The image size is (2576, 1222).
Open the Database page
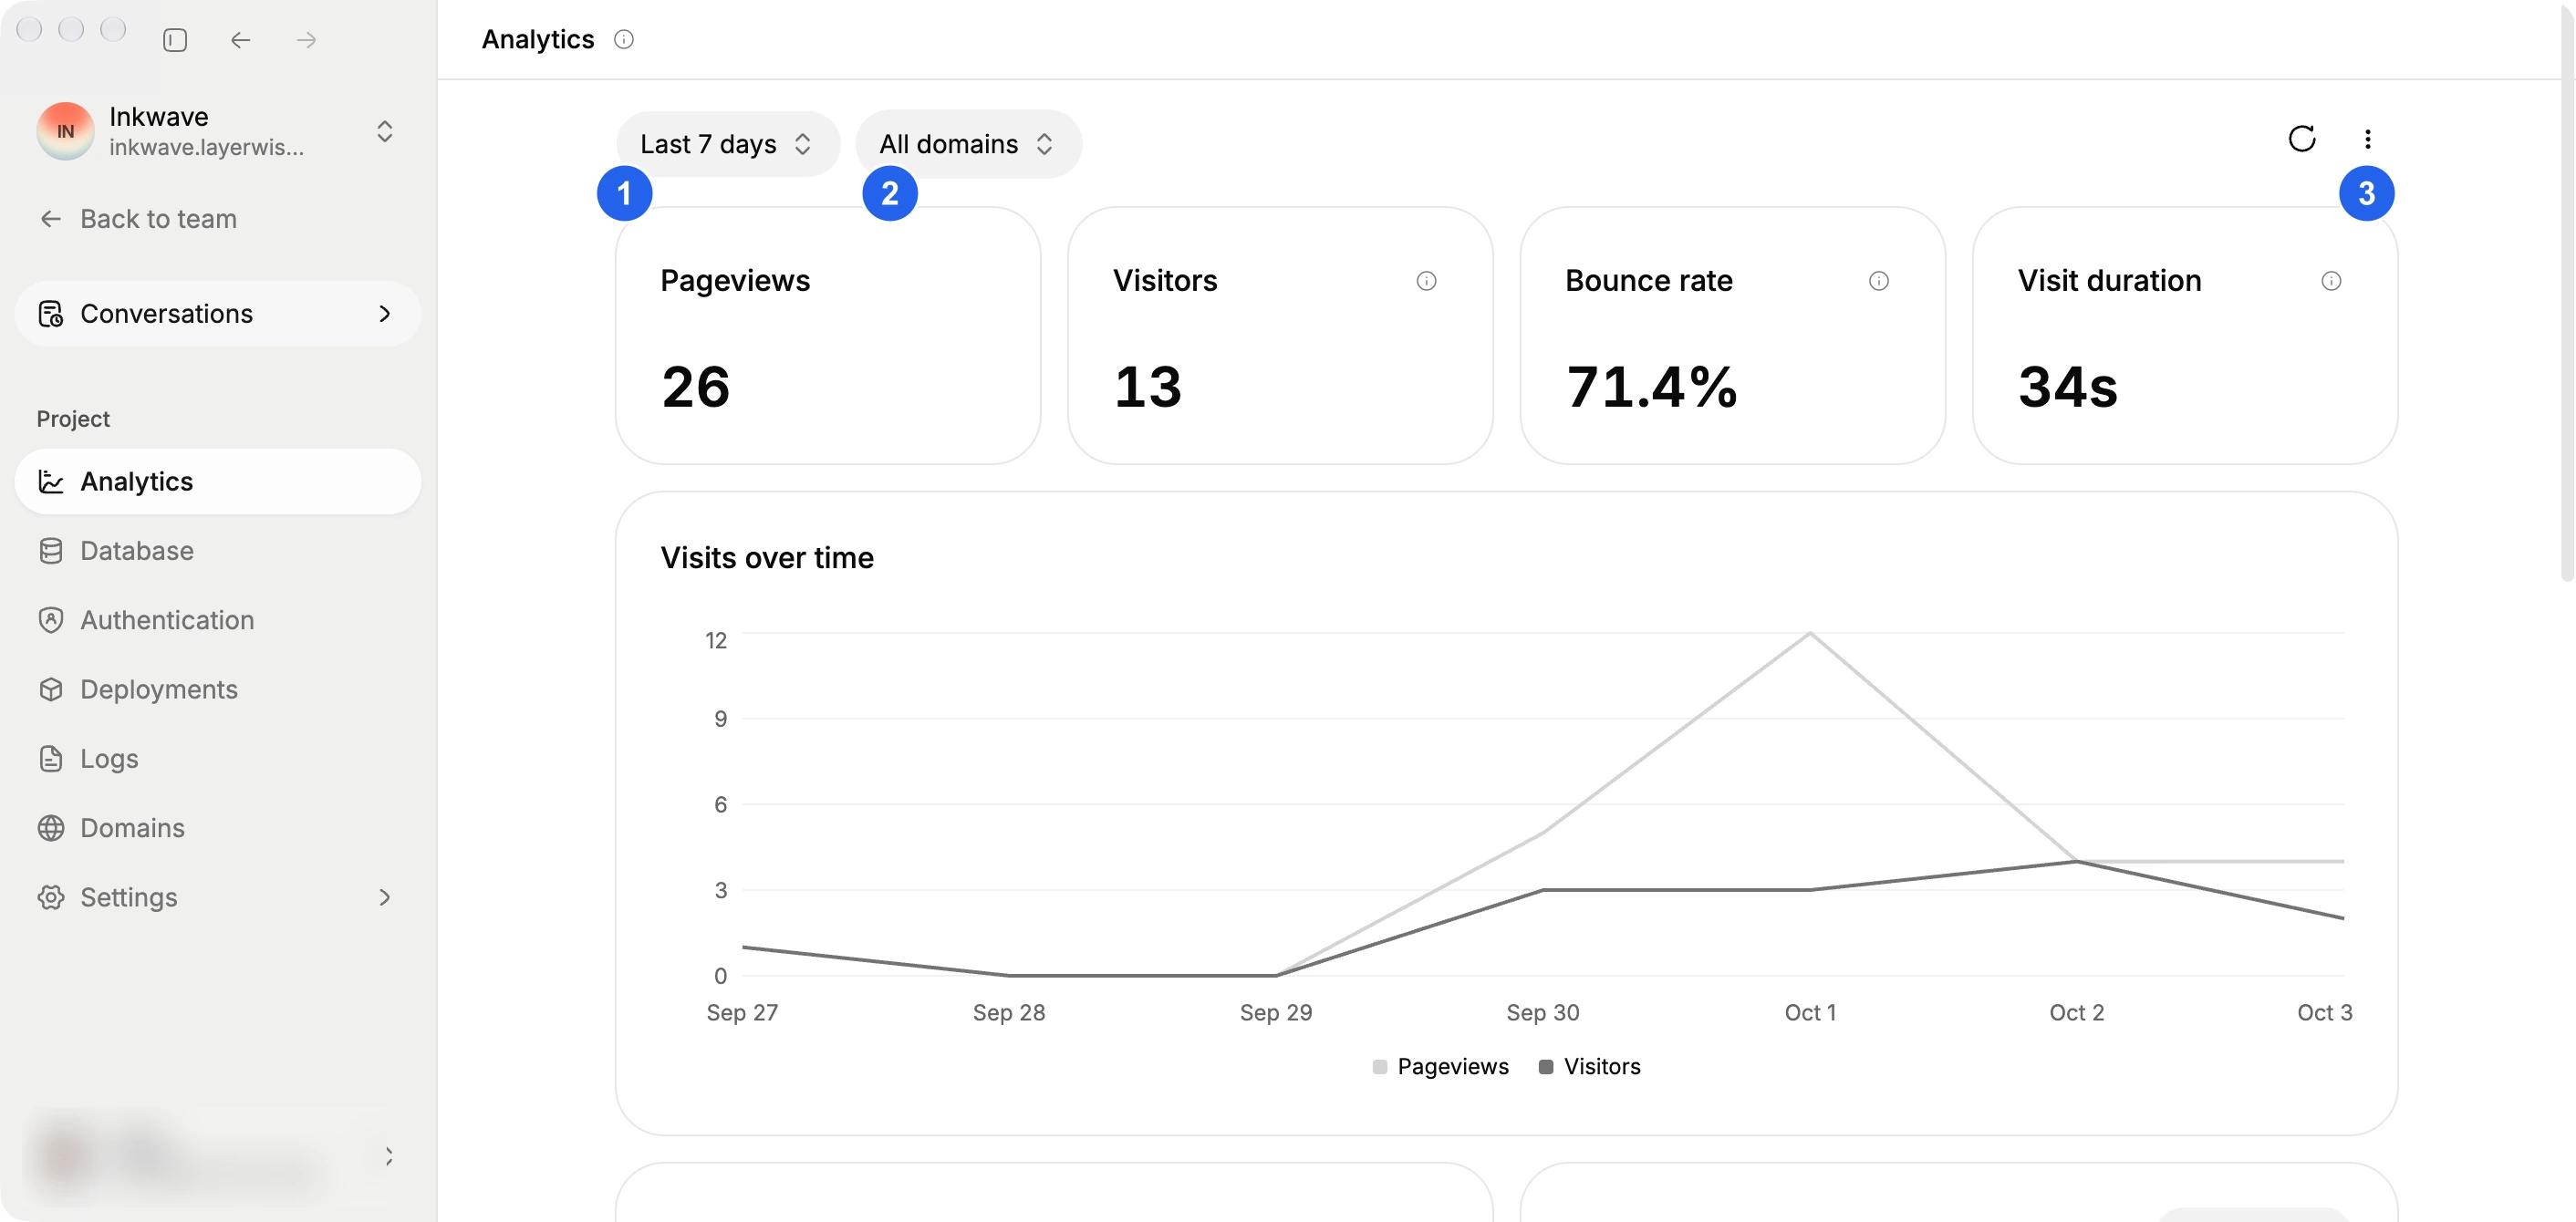217,551
